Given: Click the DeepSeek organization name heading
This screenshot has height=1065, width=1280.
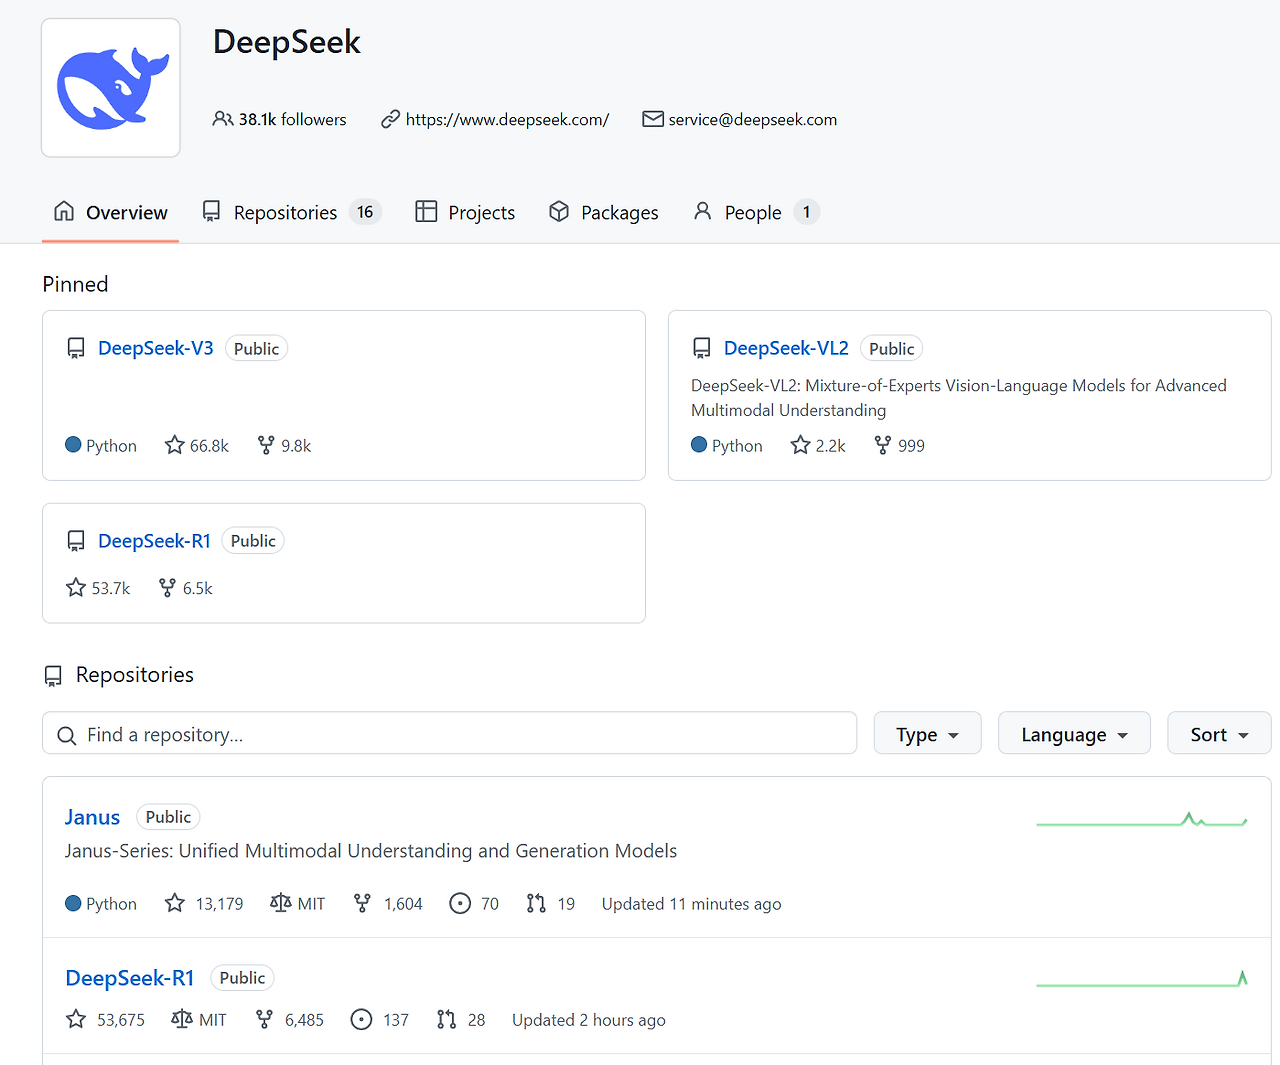Looking at the screenshot, I should 287,42.
